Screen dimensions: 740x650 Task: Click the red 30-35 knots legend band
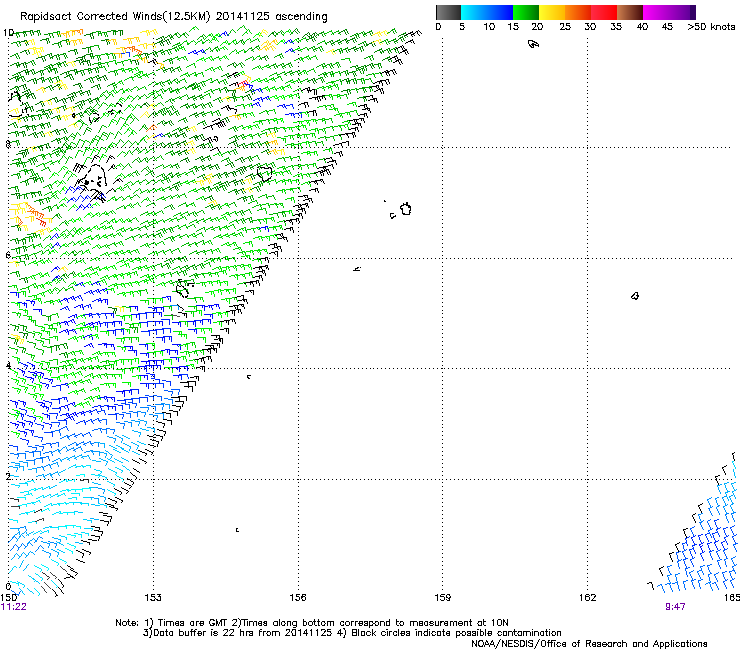coord(604,12)
